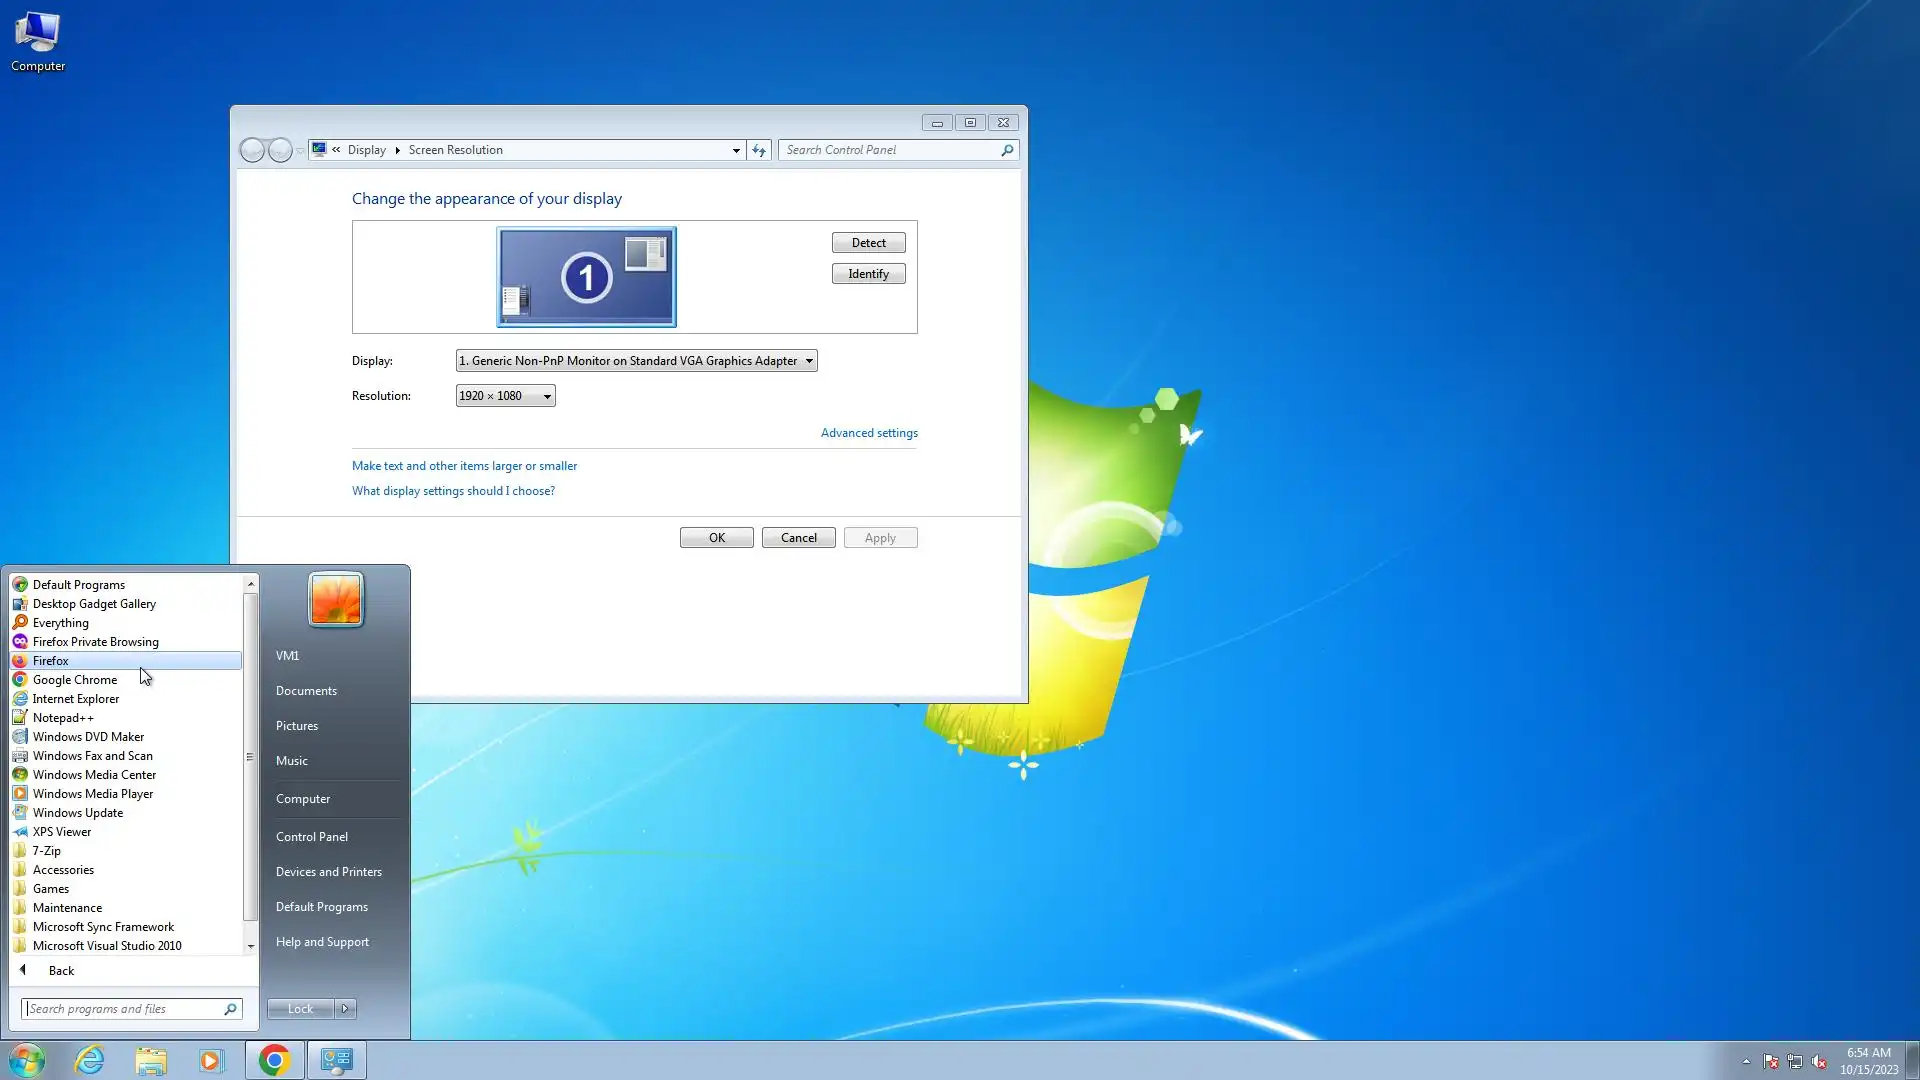Click the Google Chrome taskbar icon
The width and height of the screenshot is (1920, 1080).
(x=274, y=1060)
